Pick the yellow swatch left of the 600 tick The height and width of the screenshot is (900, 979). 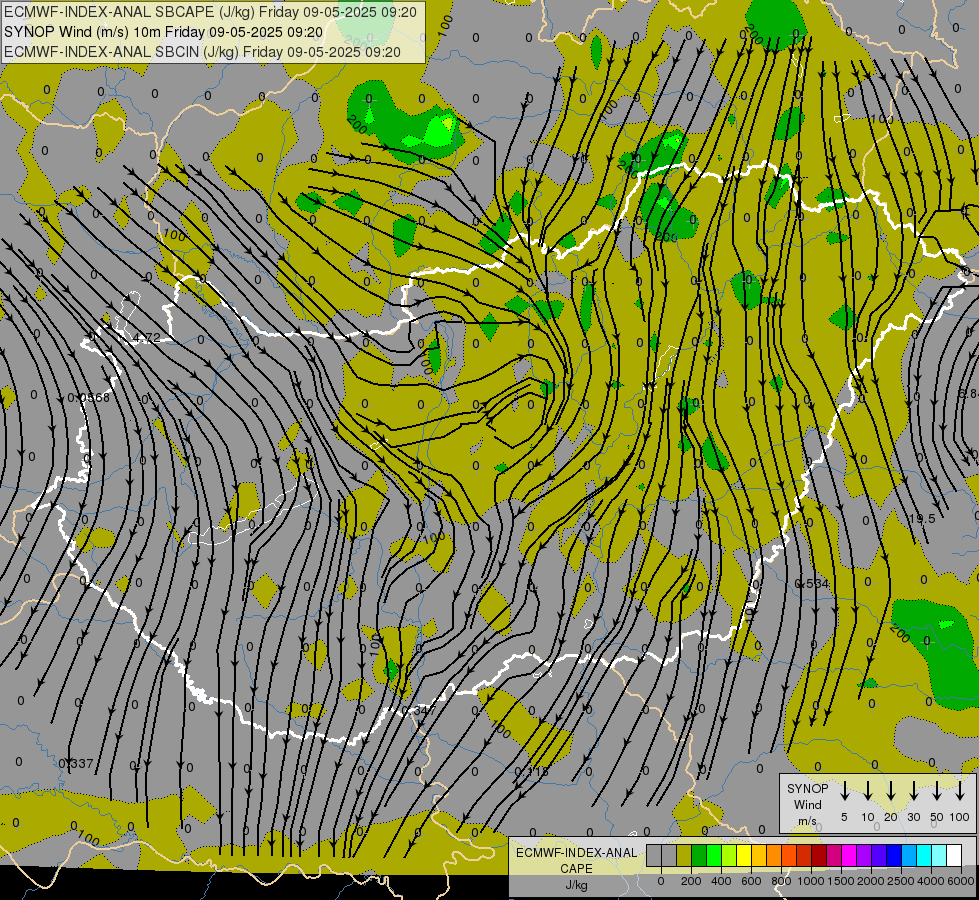click(744, 856)
